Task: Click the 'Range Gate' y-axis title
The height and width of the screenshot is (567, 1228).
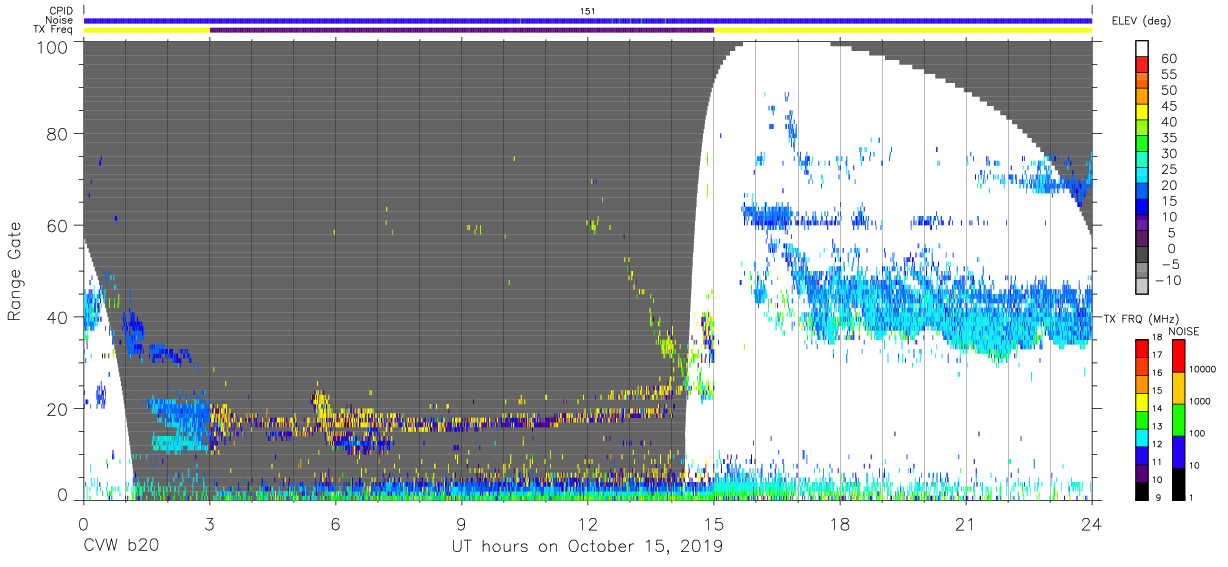Action: (14, 272)
